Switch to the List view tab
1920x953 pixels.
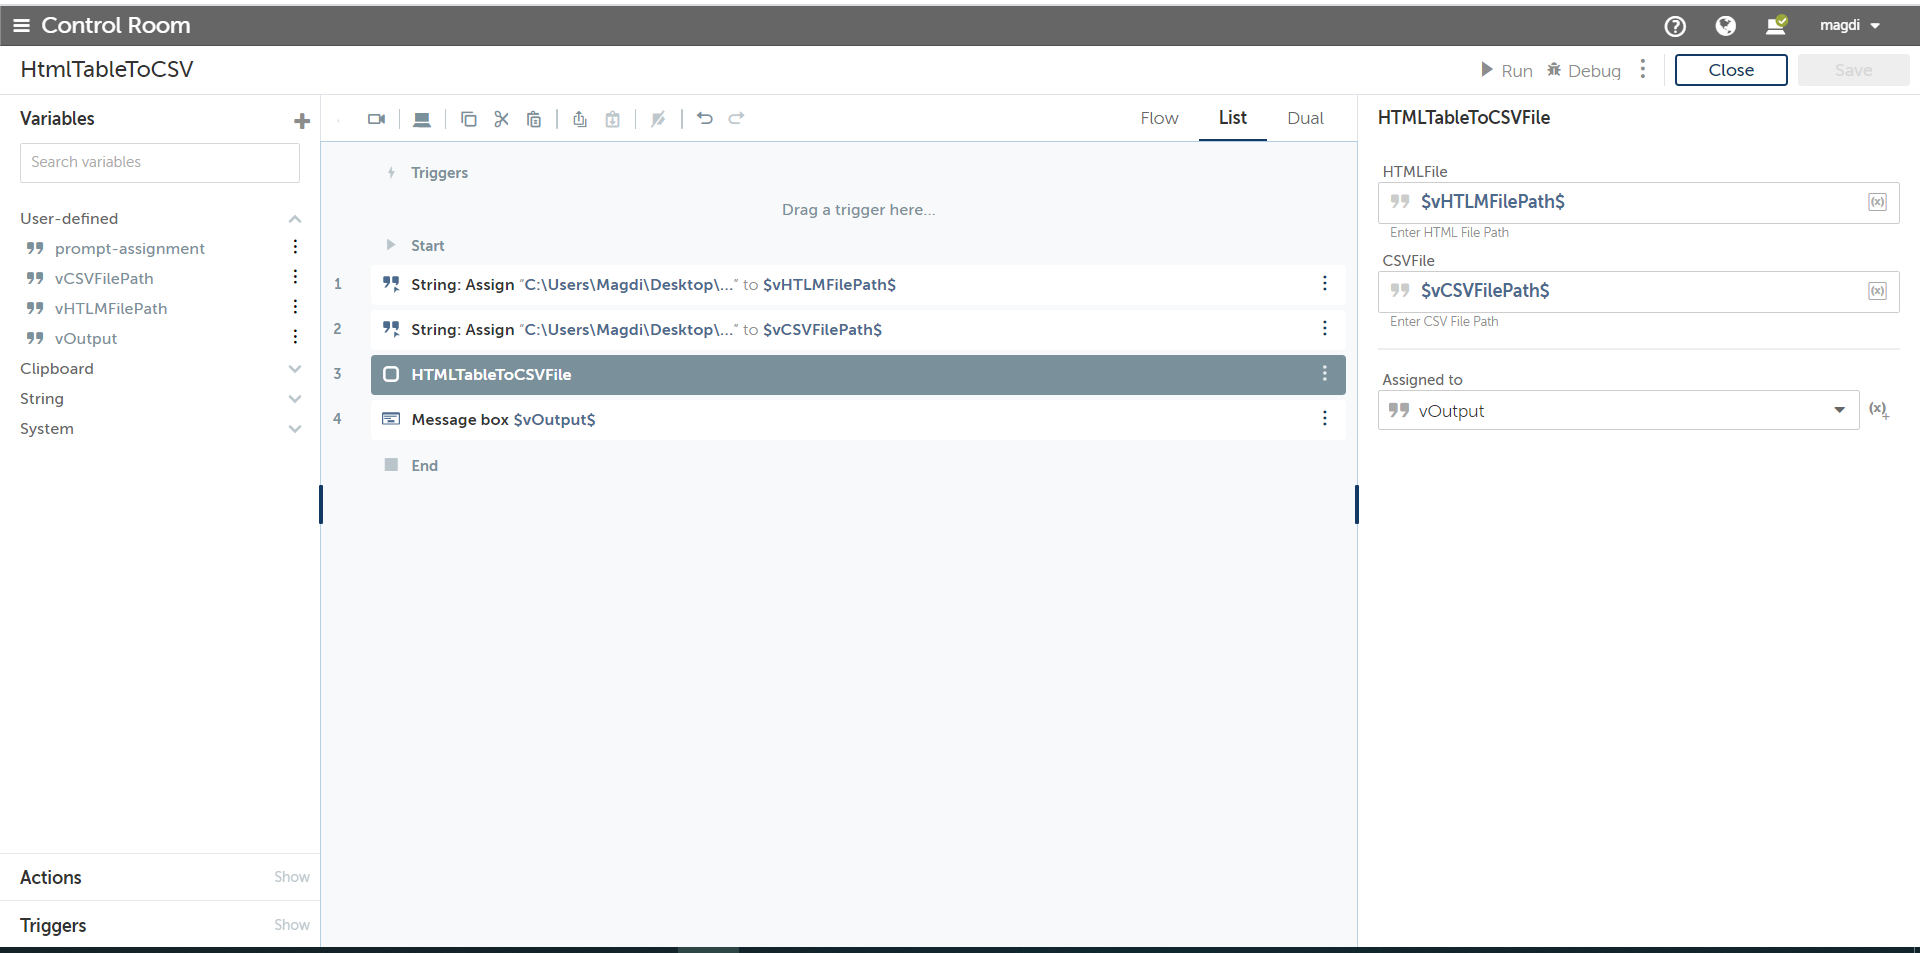(1233, 118)
